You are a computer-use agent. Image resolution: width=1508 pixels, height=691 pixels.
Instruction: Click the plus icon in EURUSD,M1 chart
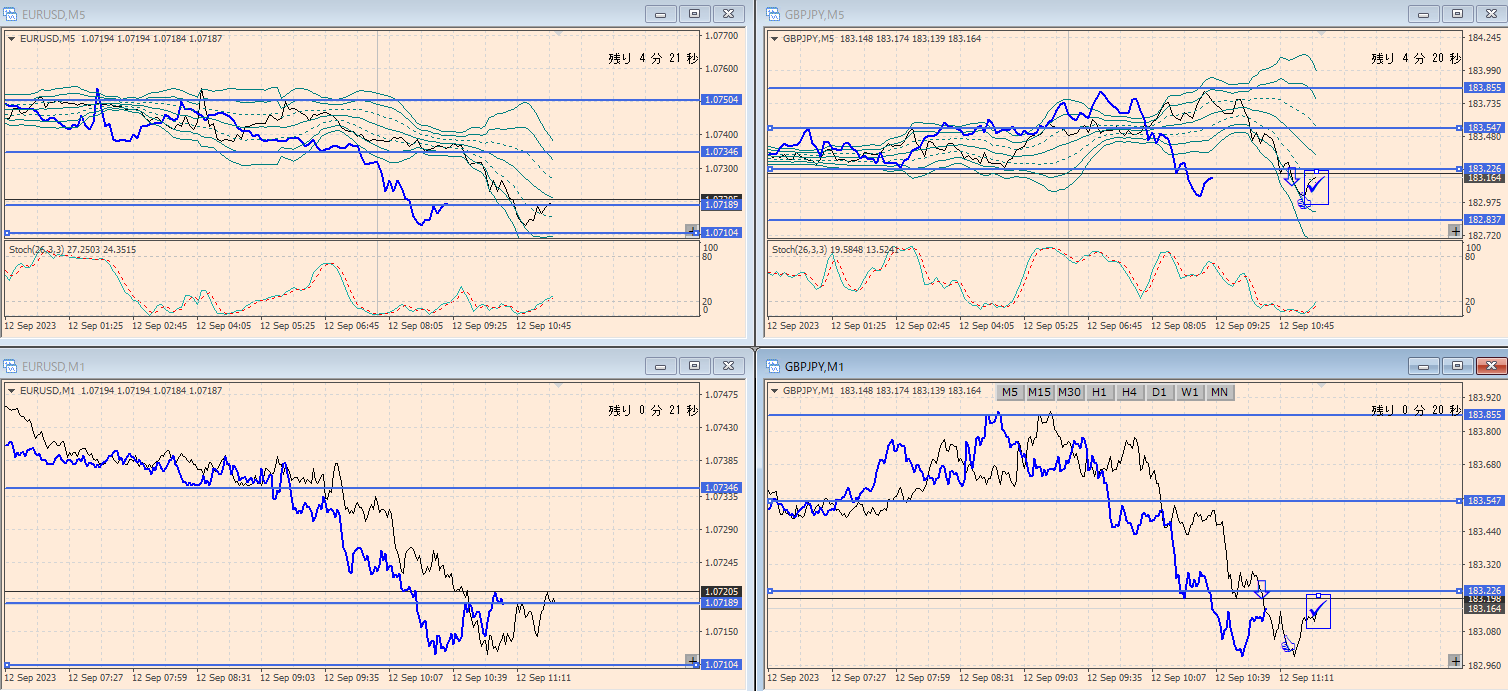(x=691, y=660)
